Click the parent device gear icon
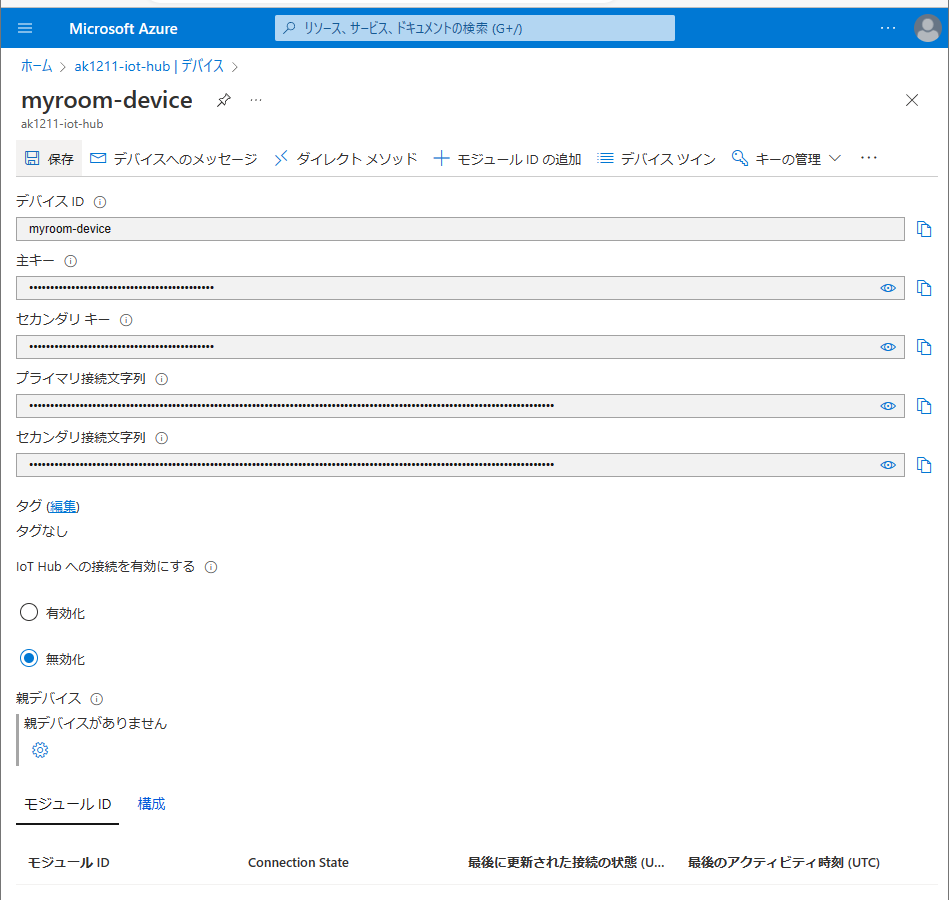Image resolution: width=949 pixels, height=900 pixels. 40,750
